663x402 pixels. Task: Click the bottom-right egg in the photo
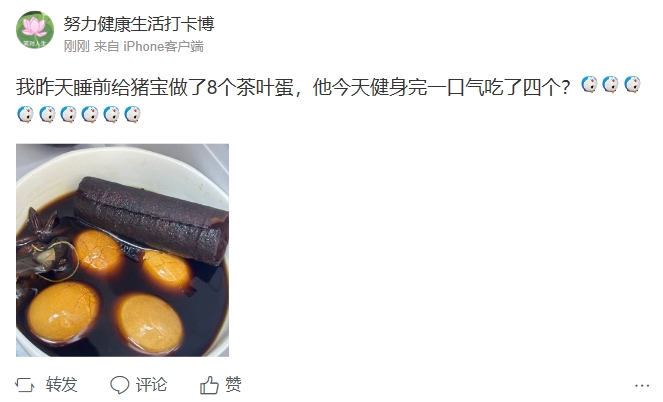[x=149, y=323]
